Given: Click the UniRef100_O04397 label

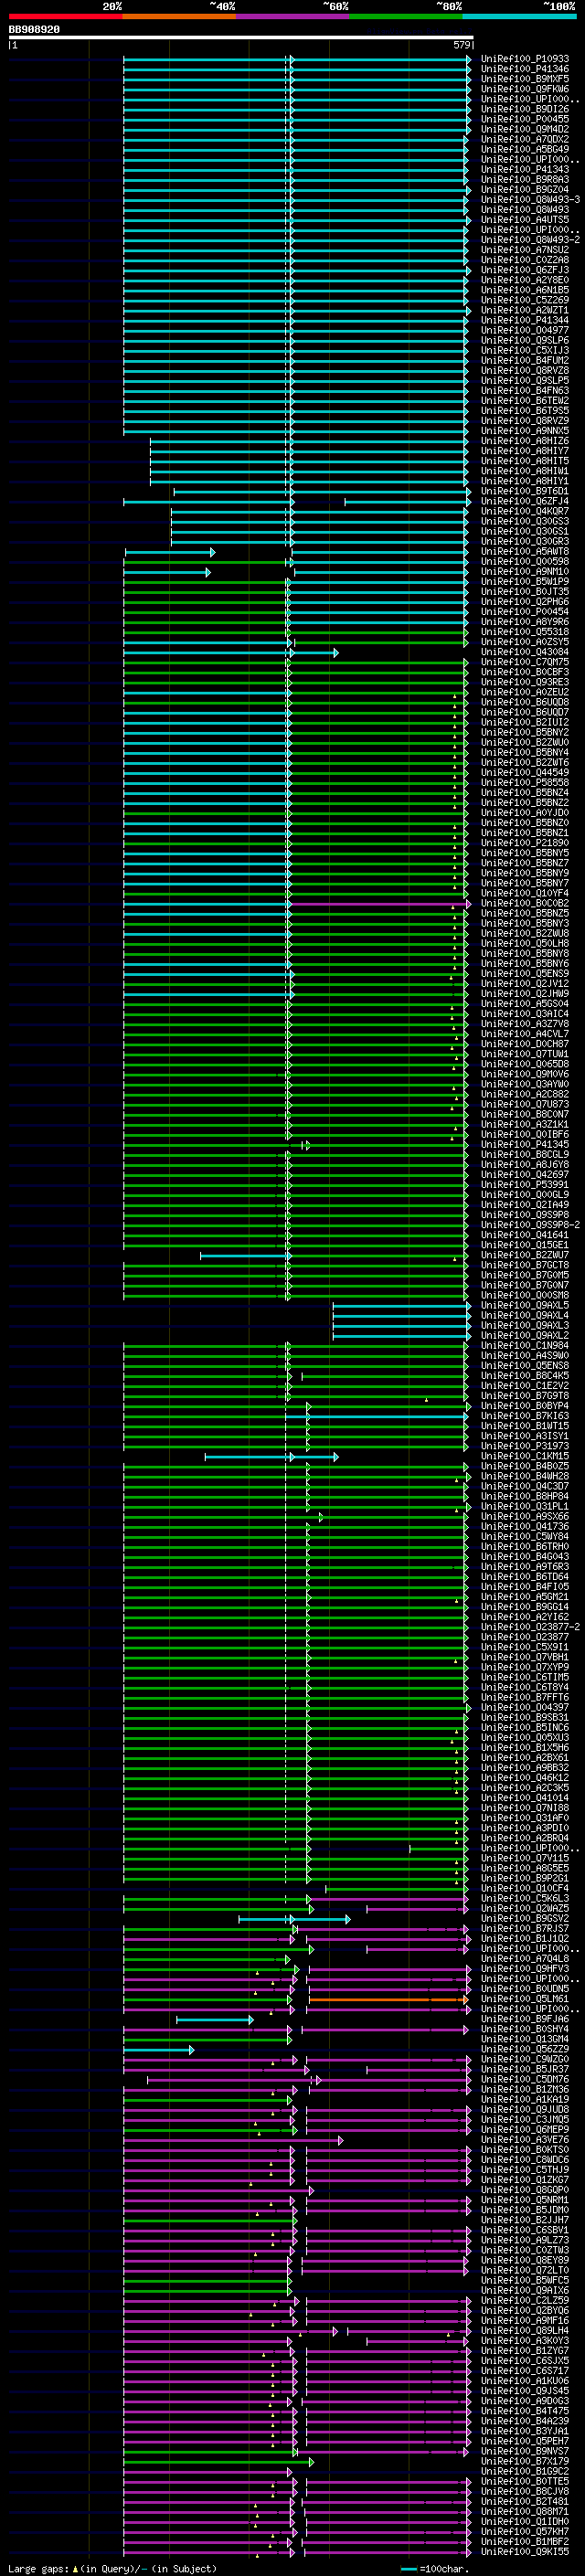Looking at the screenshot, I should (525, 1707).
